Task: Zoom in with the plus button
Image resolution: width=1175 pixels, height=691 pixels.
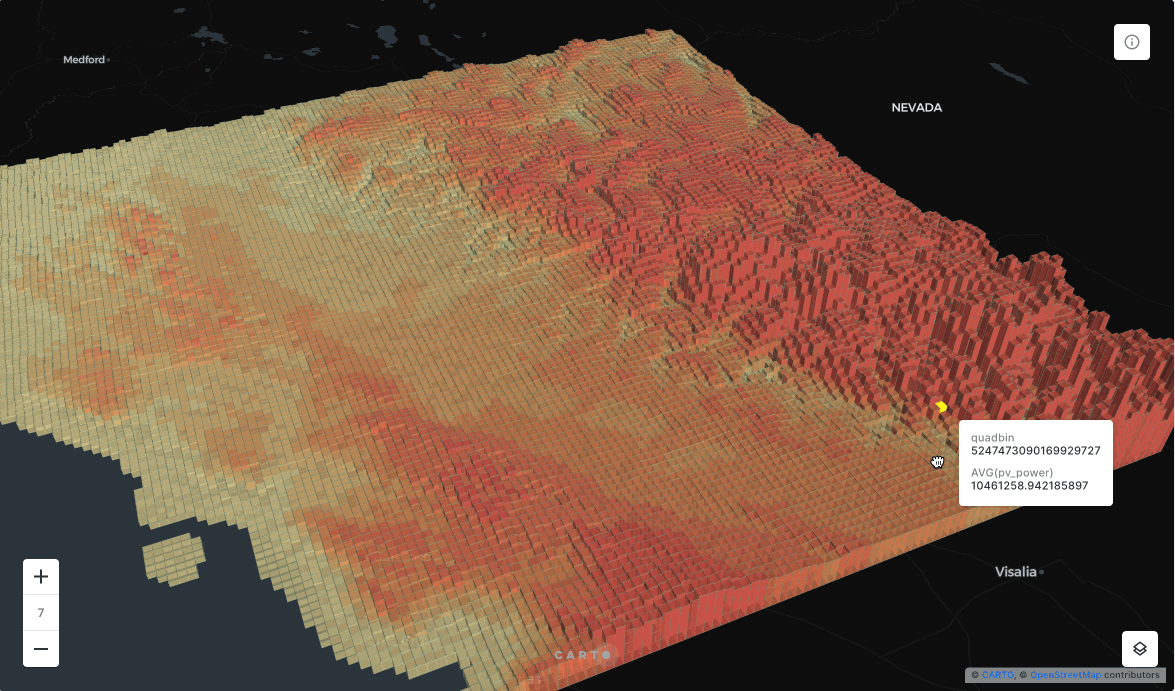Action: [x=41, y=577]
